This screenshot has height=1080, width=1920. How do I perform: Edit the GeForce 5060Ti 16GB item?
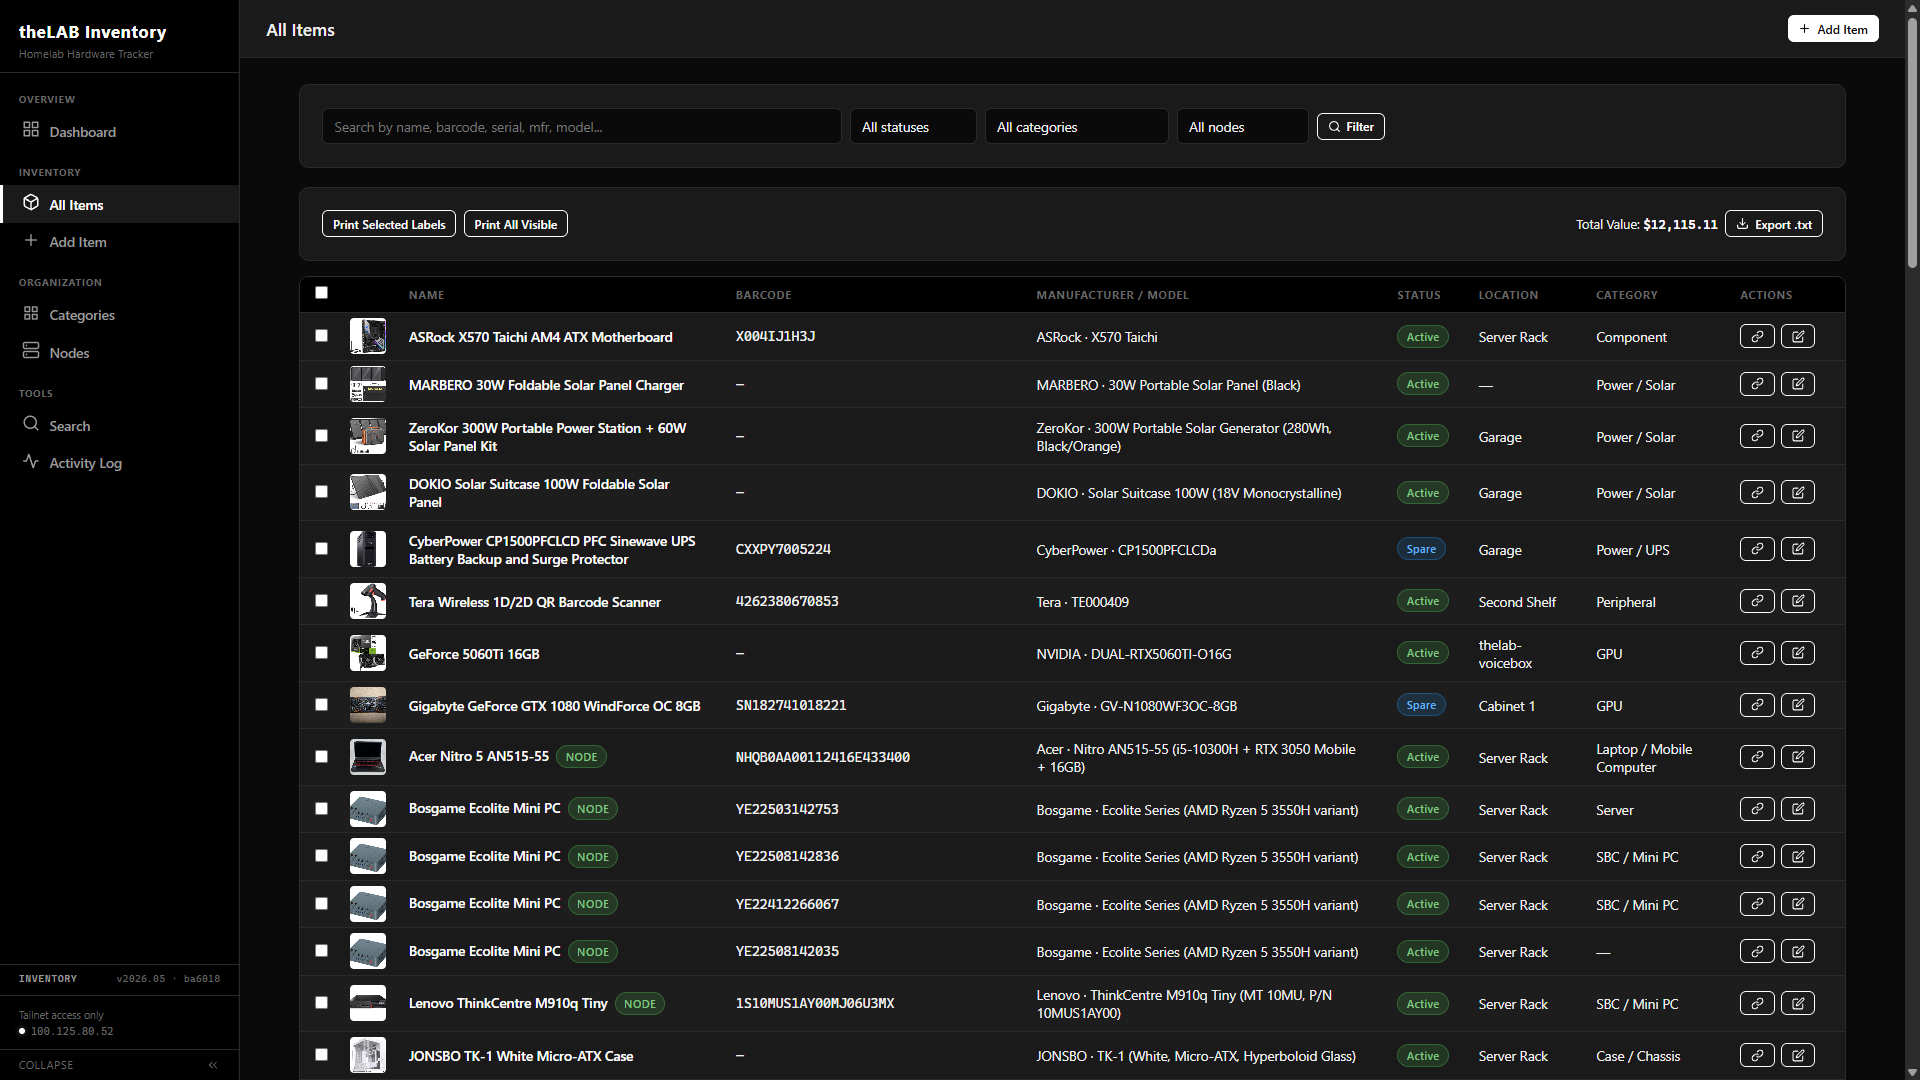tap(1797, 653)
